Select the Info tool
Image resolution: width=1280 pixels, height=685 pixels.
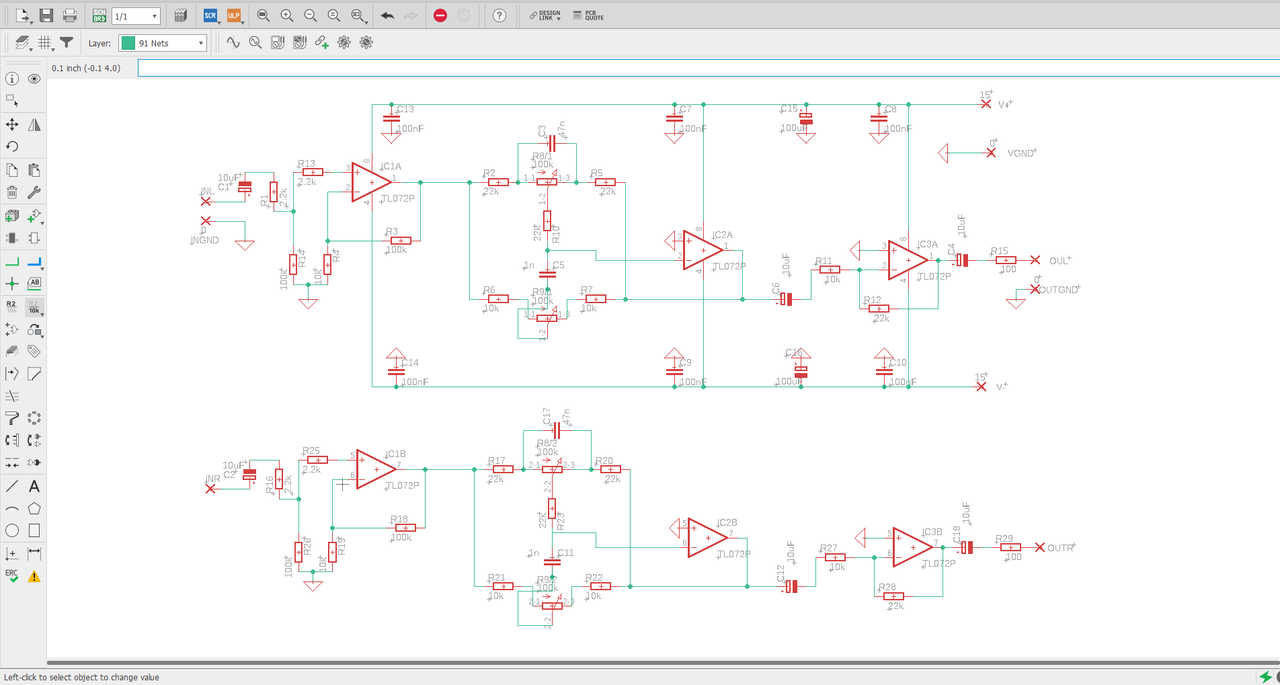point(12,79)
